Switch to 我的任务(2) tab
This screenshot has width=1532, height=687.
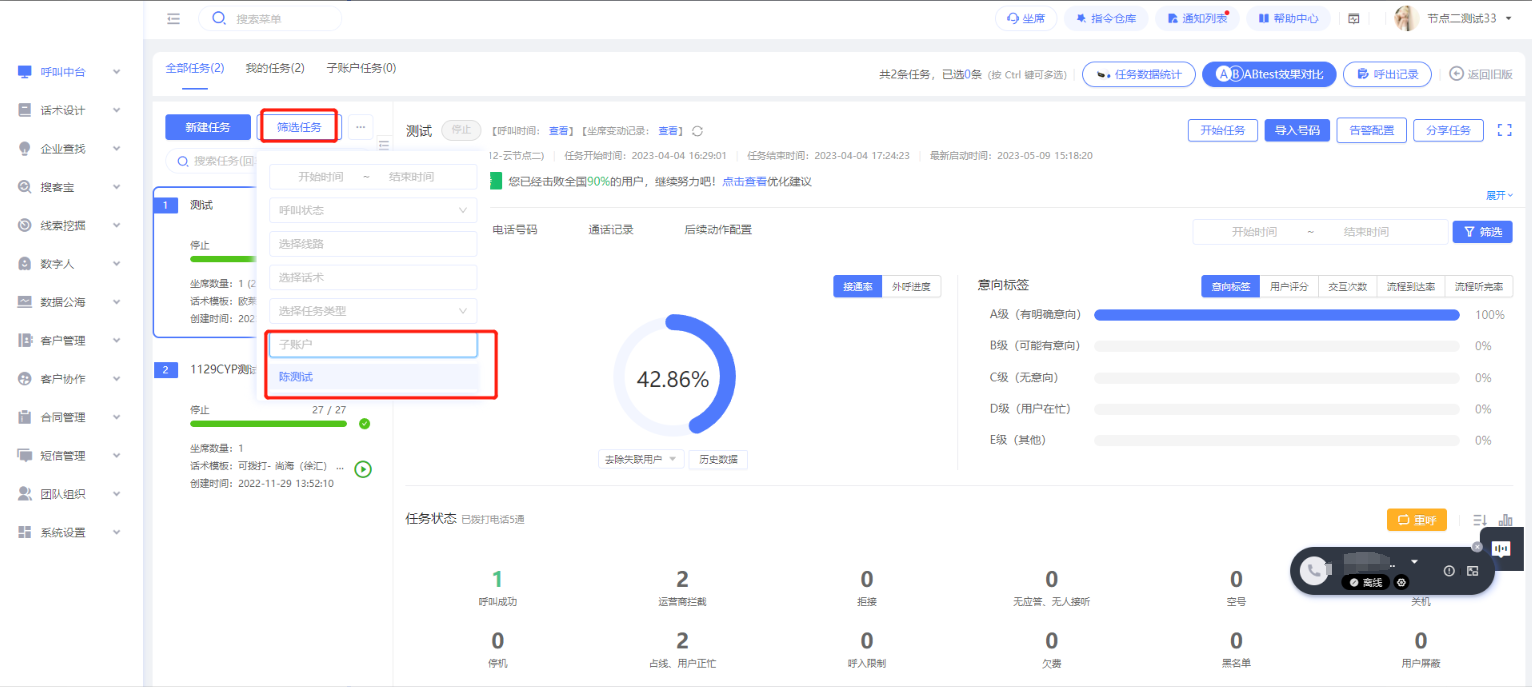coord(275,68)
